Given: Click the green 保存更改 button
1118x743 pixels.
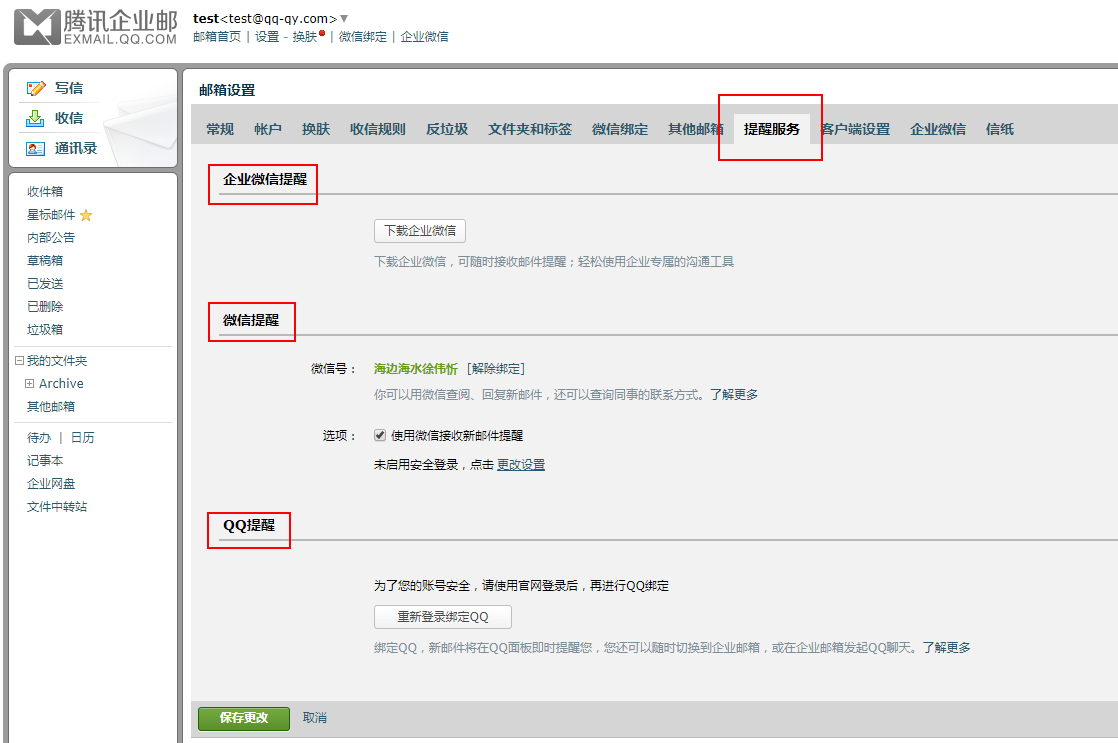Looking at the screenshot, I should (244, 718).
